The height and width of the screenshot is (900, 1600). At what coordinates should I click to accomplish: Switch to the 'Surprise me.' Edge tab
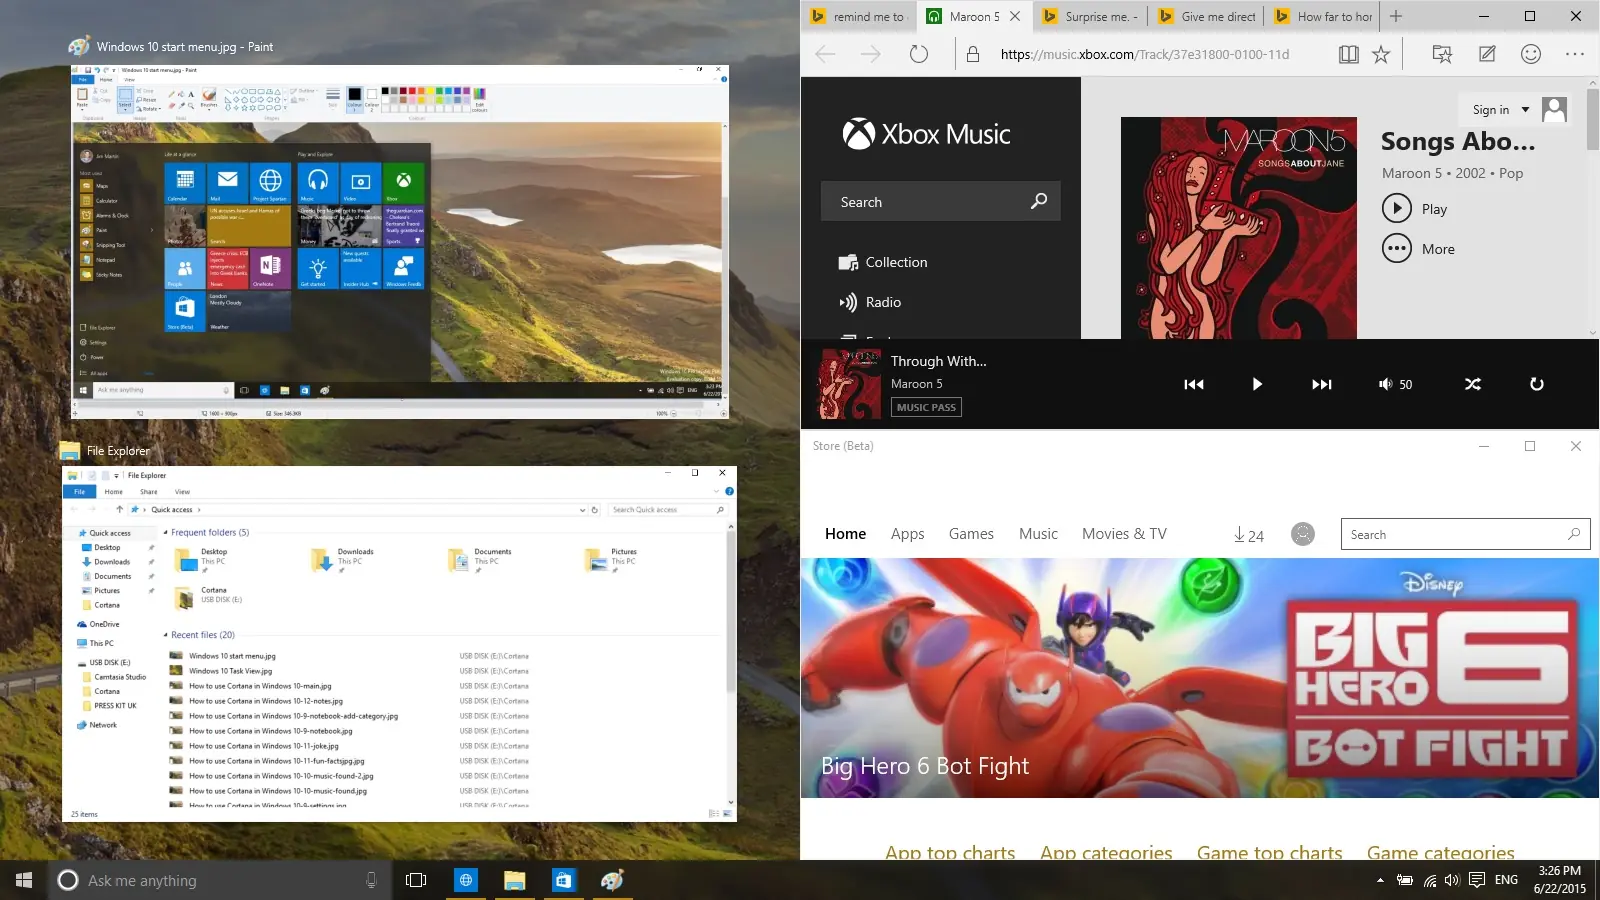[1091, 16]
